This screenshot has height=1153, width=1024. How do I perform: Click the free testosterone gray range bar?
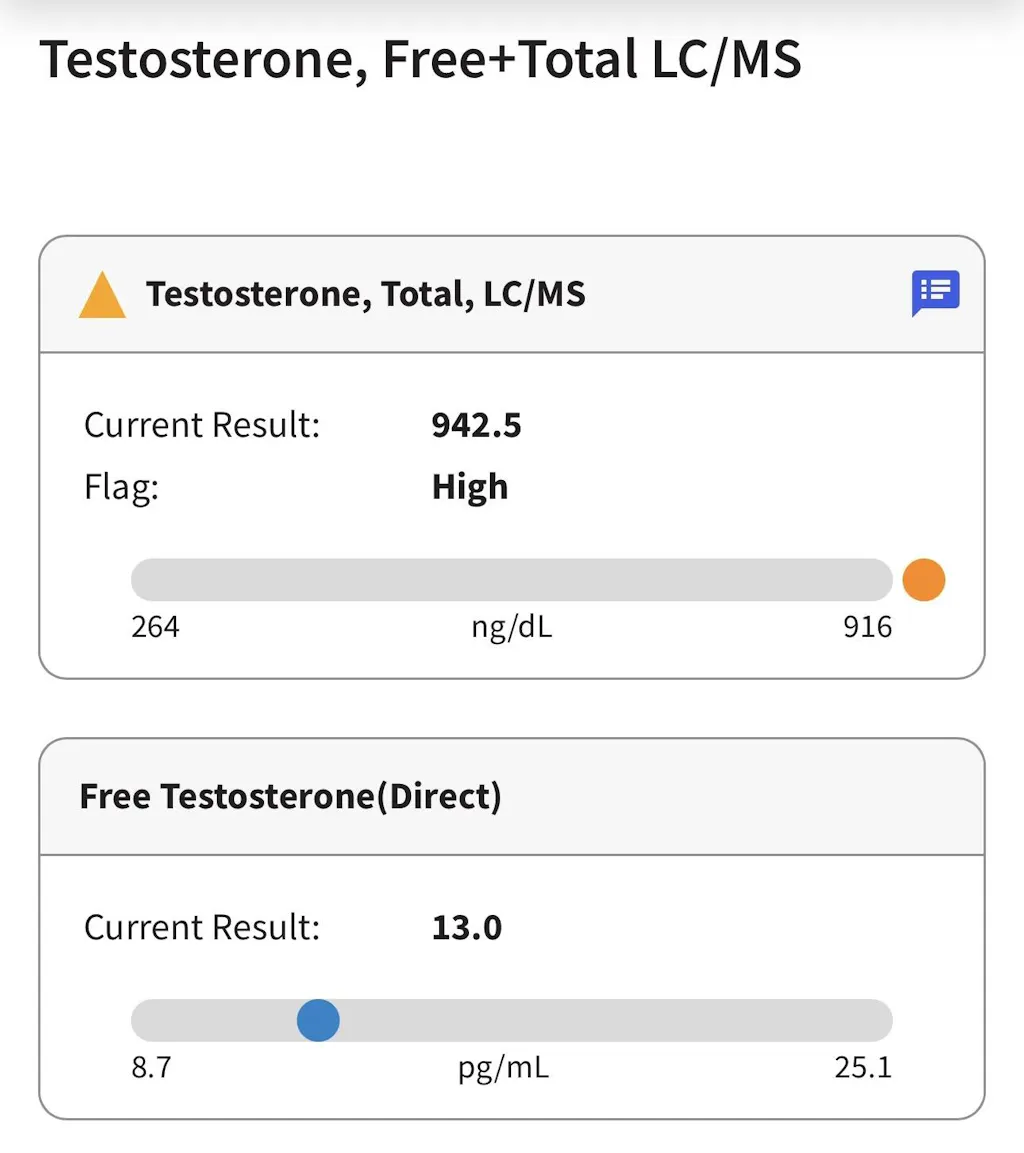click(x=600, y=1021)
